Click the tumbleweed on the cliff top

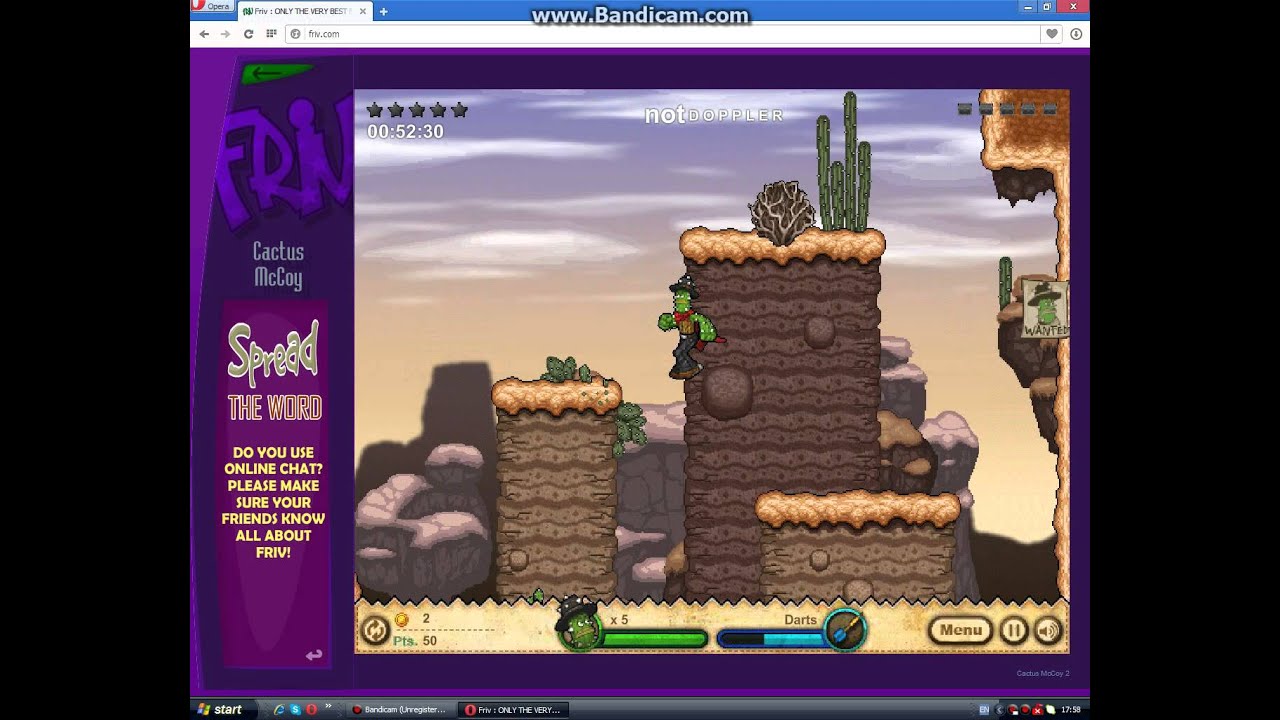[x=781, y=212]
